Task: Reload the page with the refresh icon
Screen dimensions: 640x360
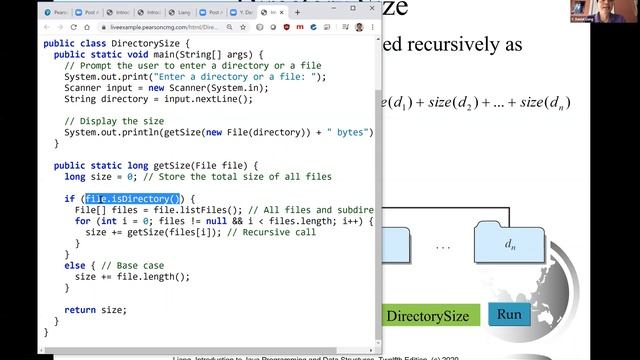Action: pos(73,27)
